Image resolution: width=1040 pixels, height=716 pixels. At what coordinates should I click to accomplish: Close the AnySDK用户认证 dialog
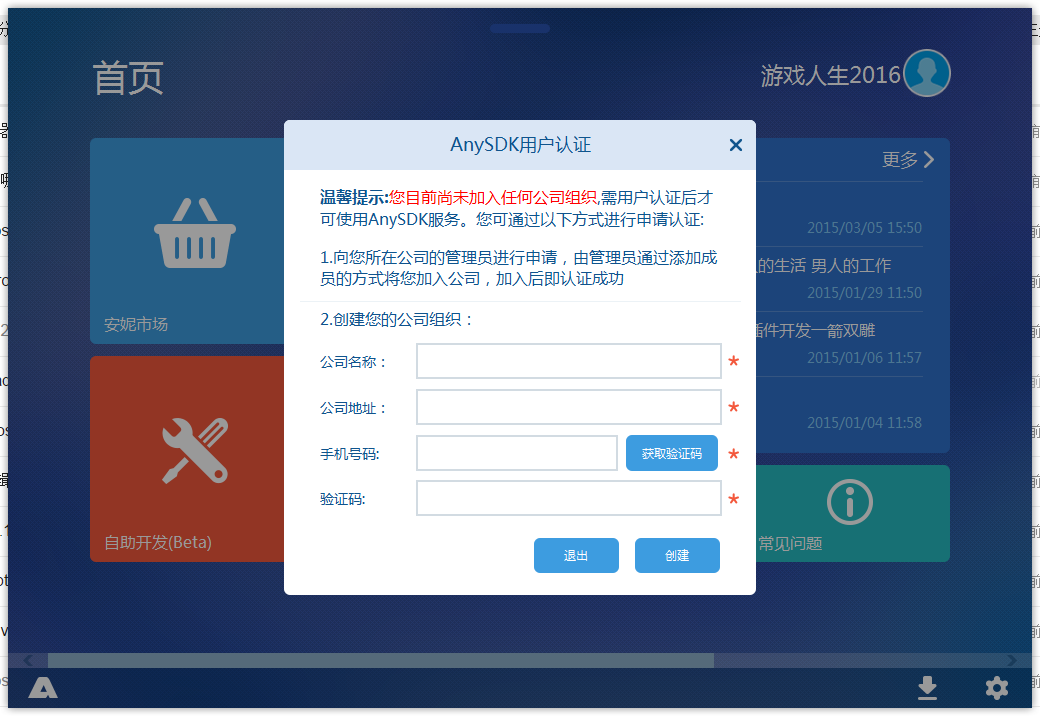tap(736, 145)
